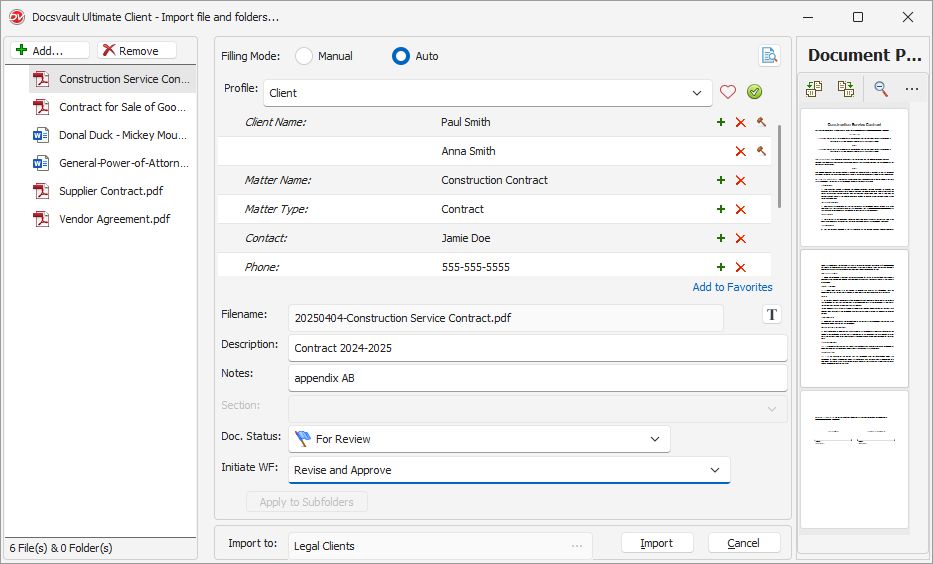Click the second page preview thumbnail
933x564 pixels.
(x=854, y=318)
